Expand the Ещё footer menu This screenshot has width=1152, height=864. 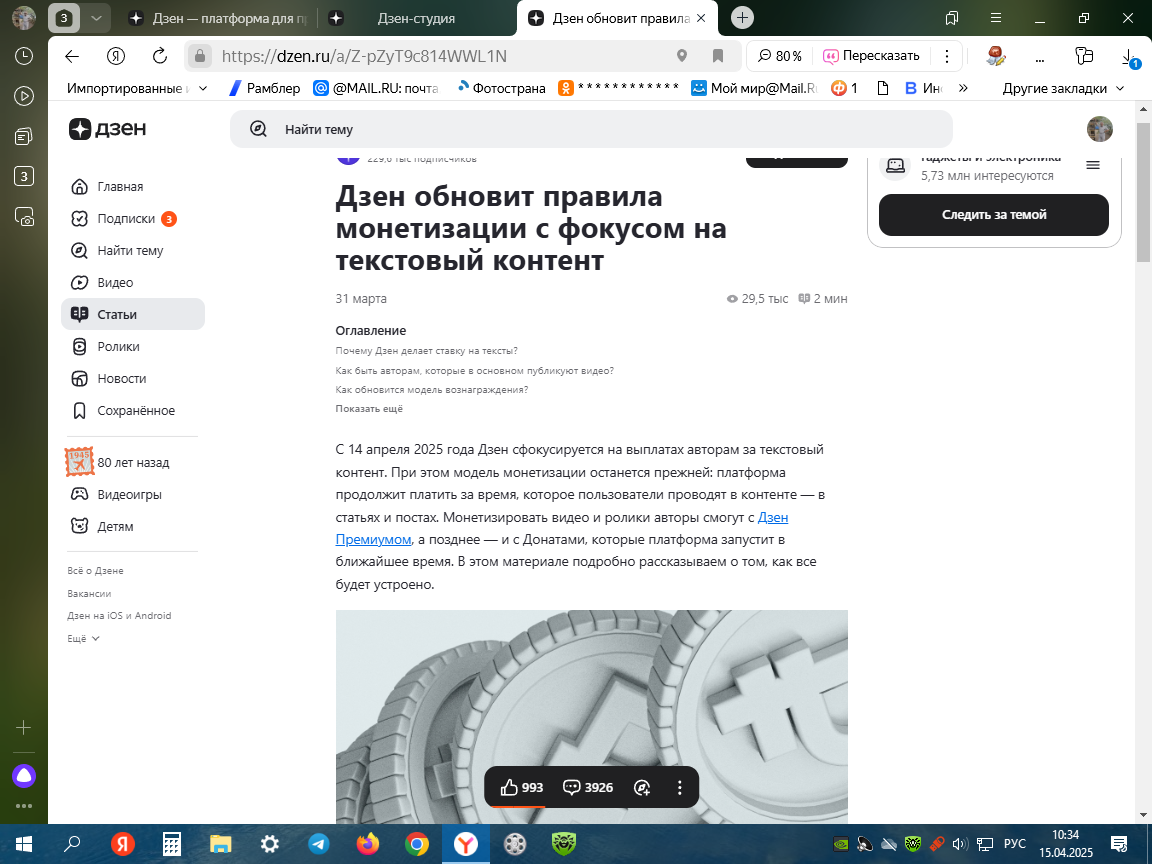coord(83,638)
